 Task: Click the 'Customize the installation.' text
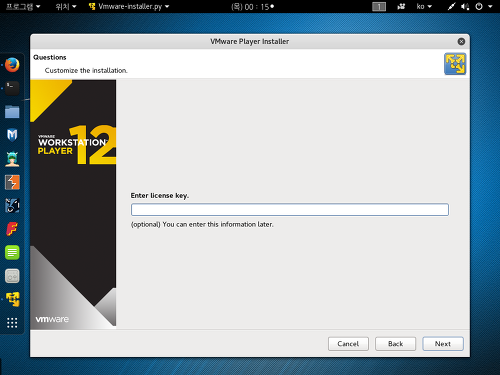[86, 70]
